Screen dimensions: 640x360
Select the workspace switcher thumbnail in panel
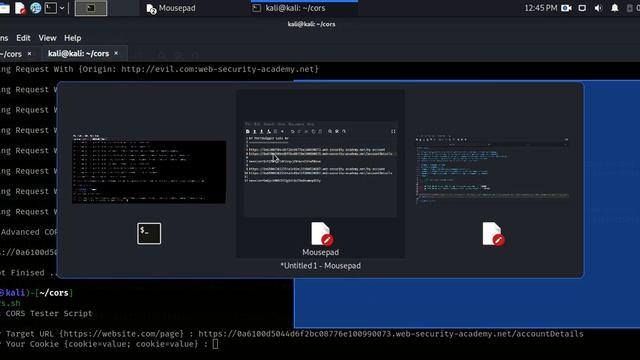tap(91, 8)
